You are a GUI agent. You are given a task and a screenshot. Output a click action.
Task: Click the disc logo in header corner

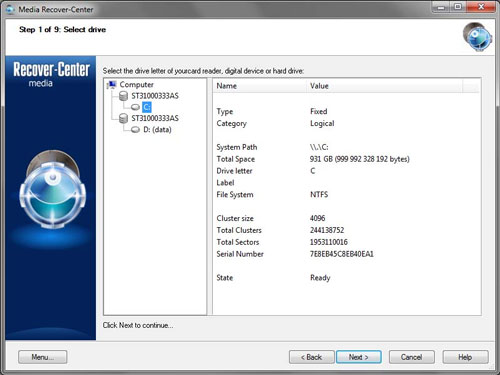[x=477, y=37]
